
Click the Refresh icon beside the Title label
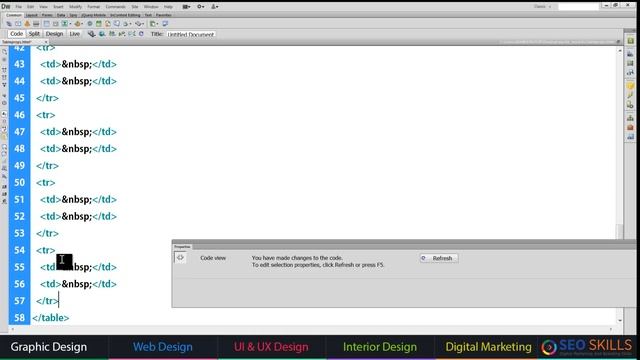141,34
